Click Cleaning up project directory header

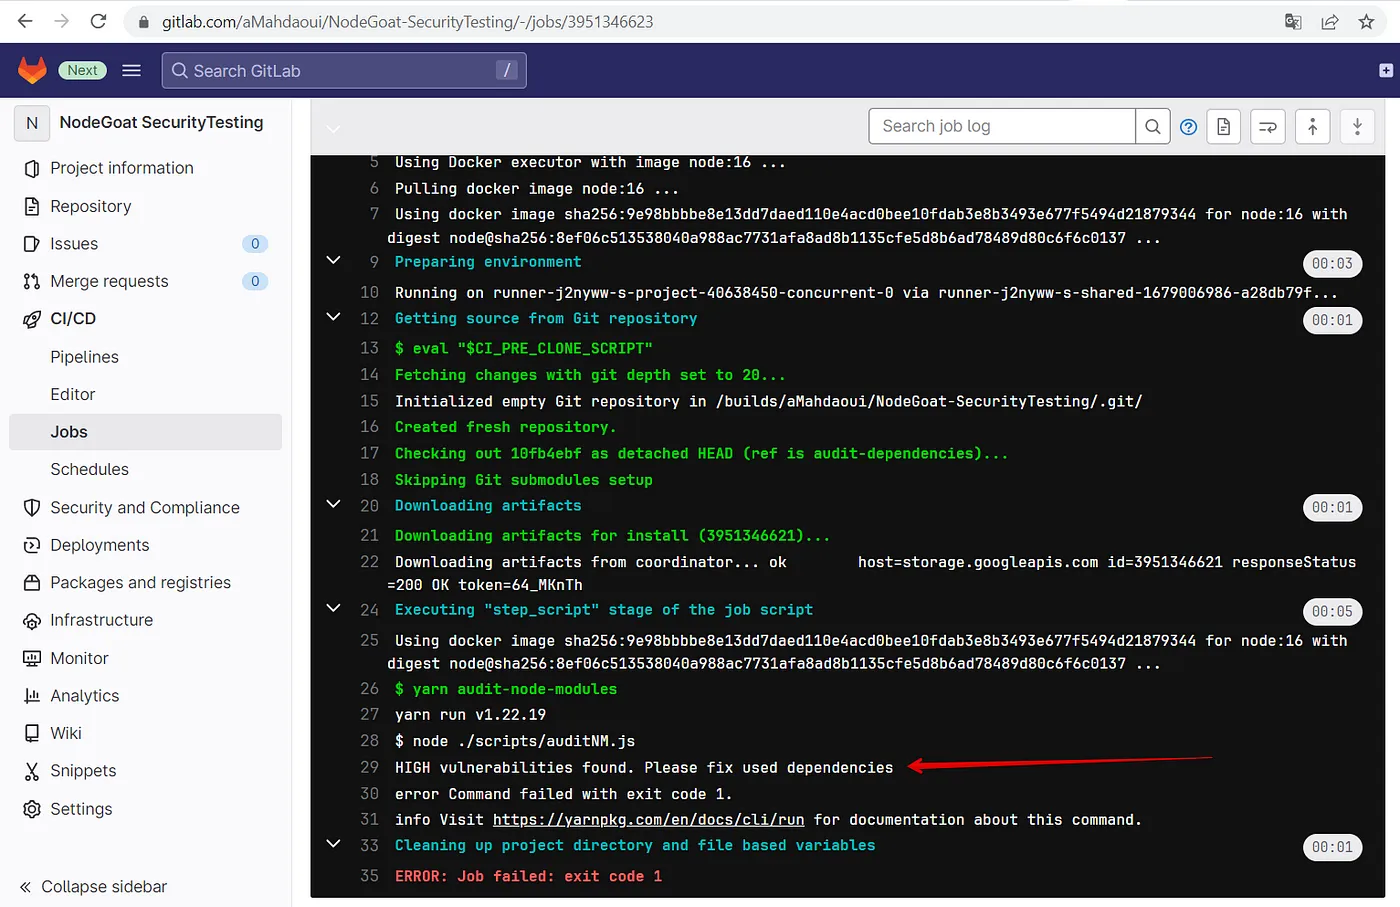(x=635, y=846)
